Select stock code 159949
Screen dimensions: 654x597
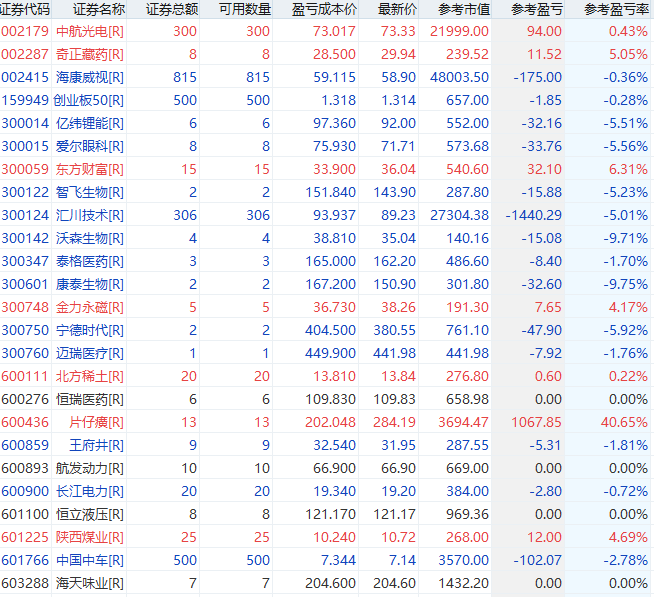tap(25, 100)
